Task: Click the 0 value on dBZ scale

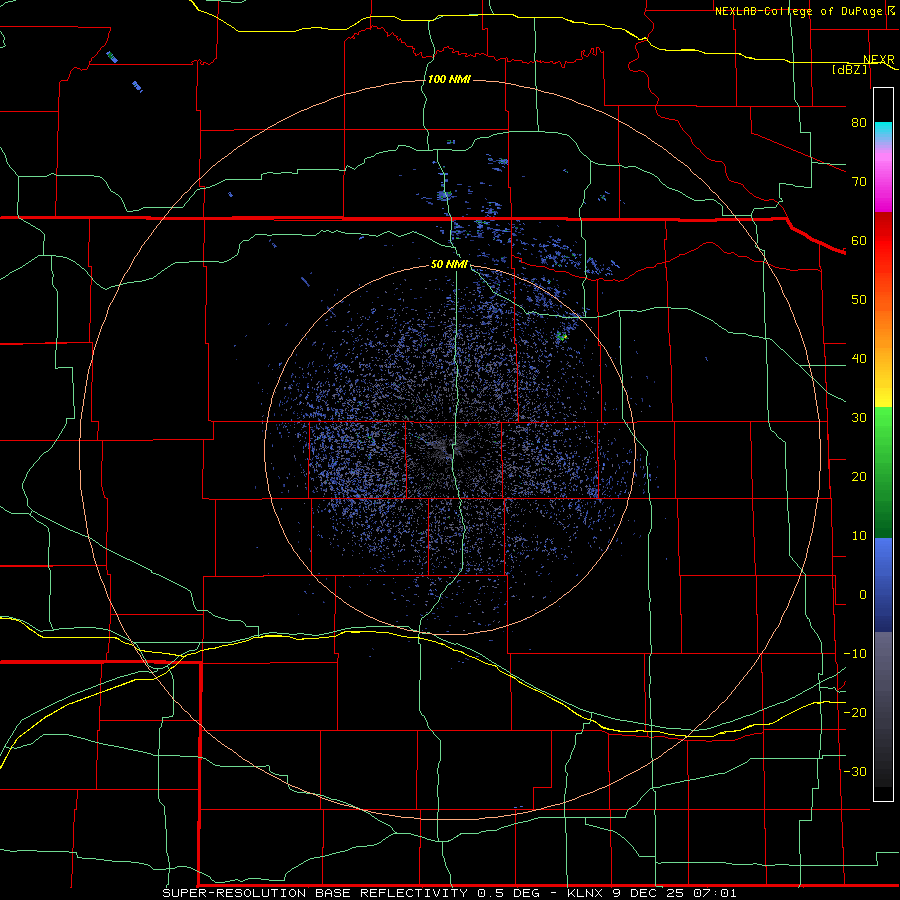Action: [863, 595]
